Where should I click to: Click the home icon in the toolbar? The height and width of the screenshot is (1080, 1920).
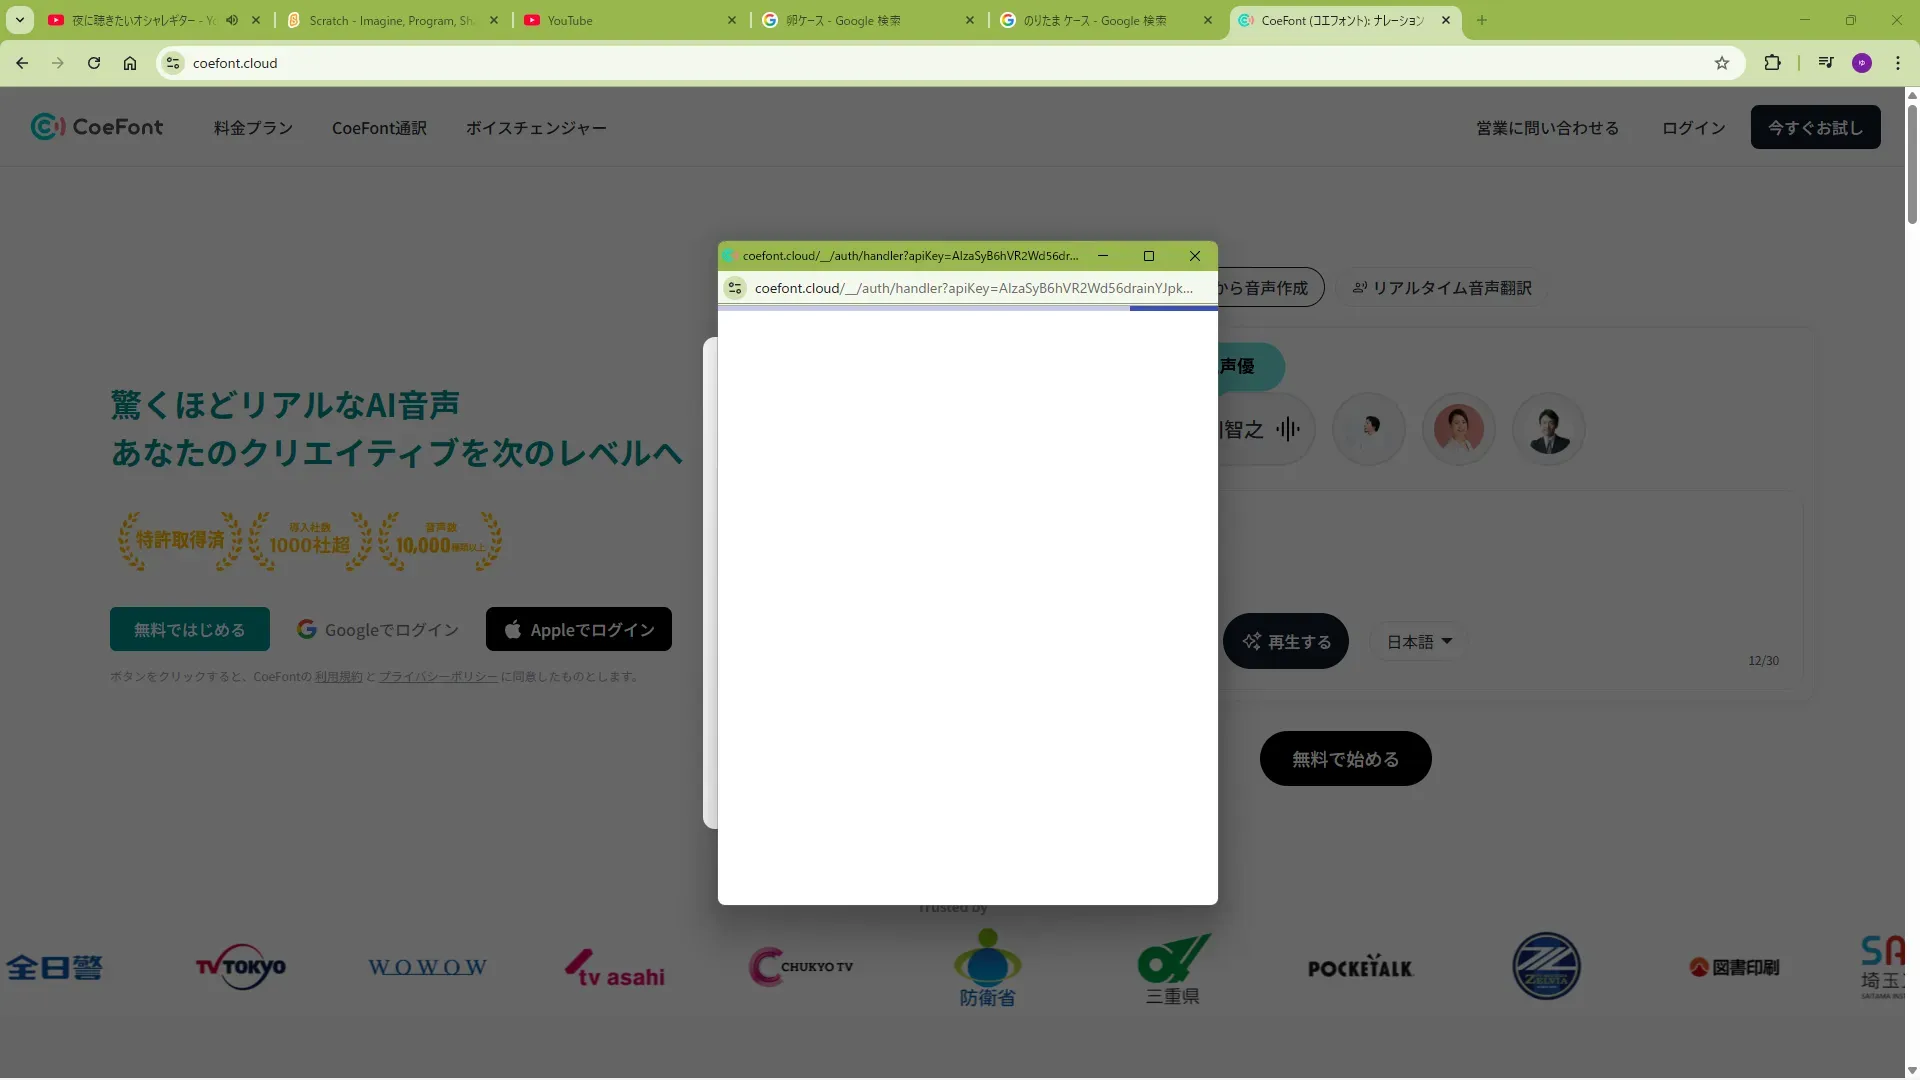point(130,63)
